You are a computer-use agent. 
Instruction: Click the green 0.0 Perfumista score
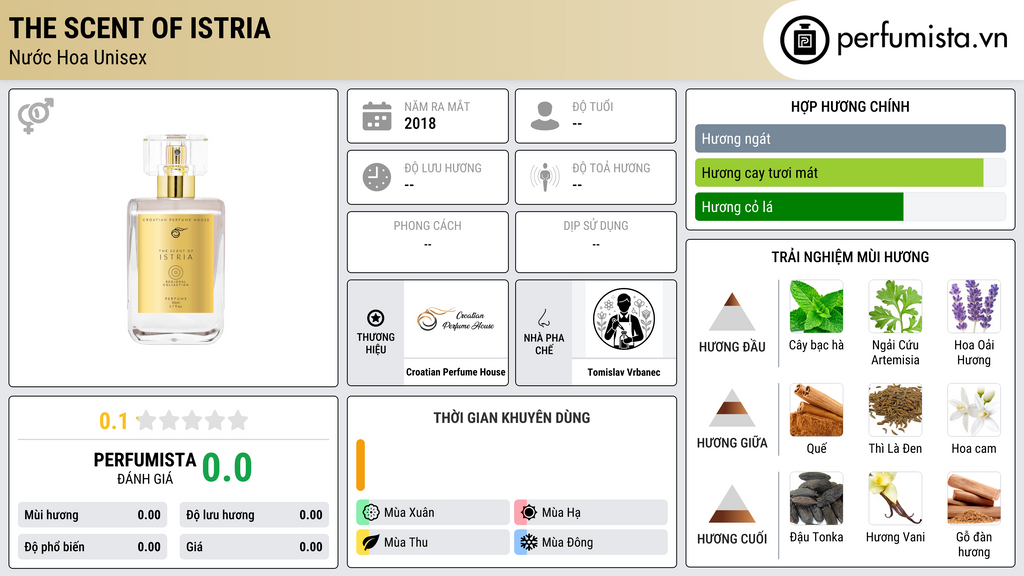[x=227, y=468]
